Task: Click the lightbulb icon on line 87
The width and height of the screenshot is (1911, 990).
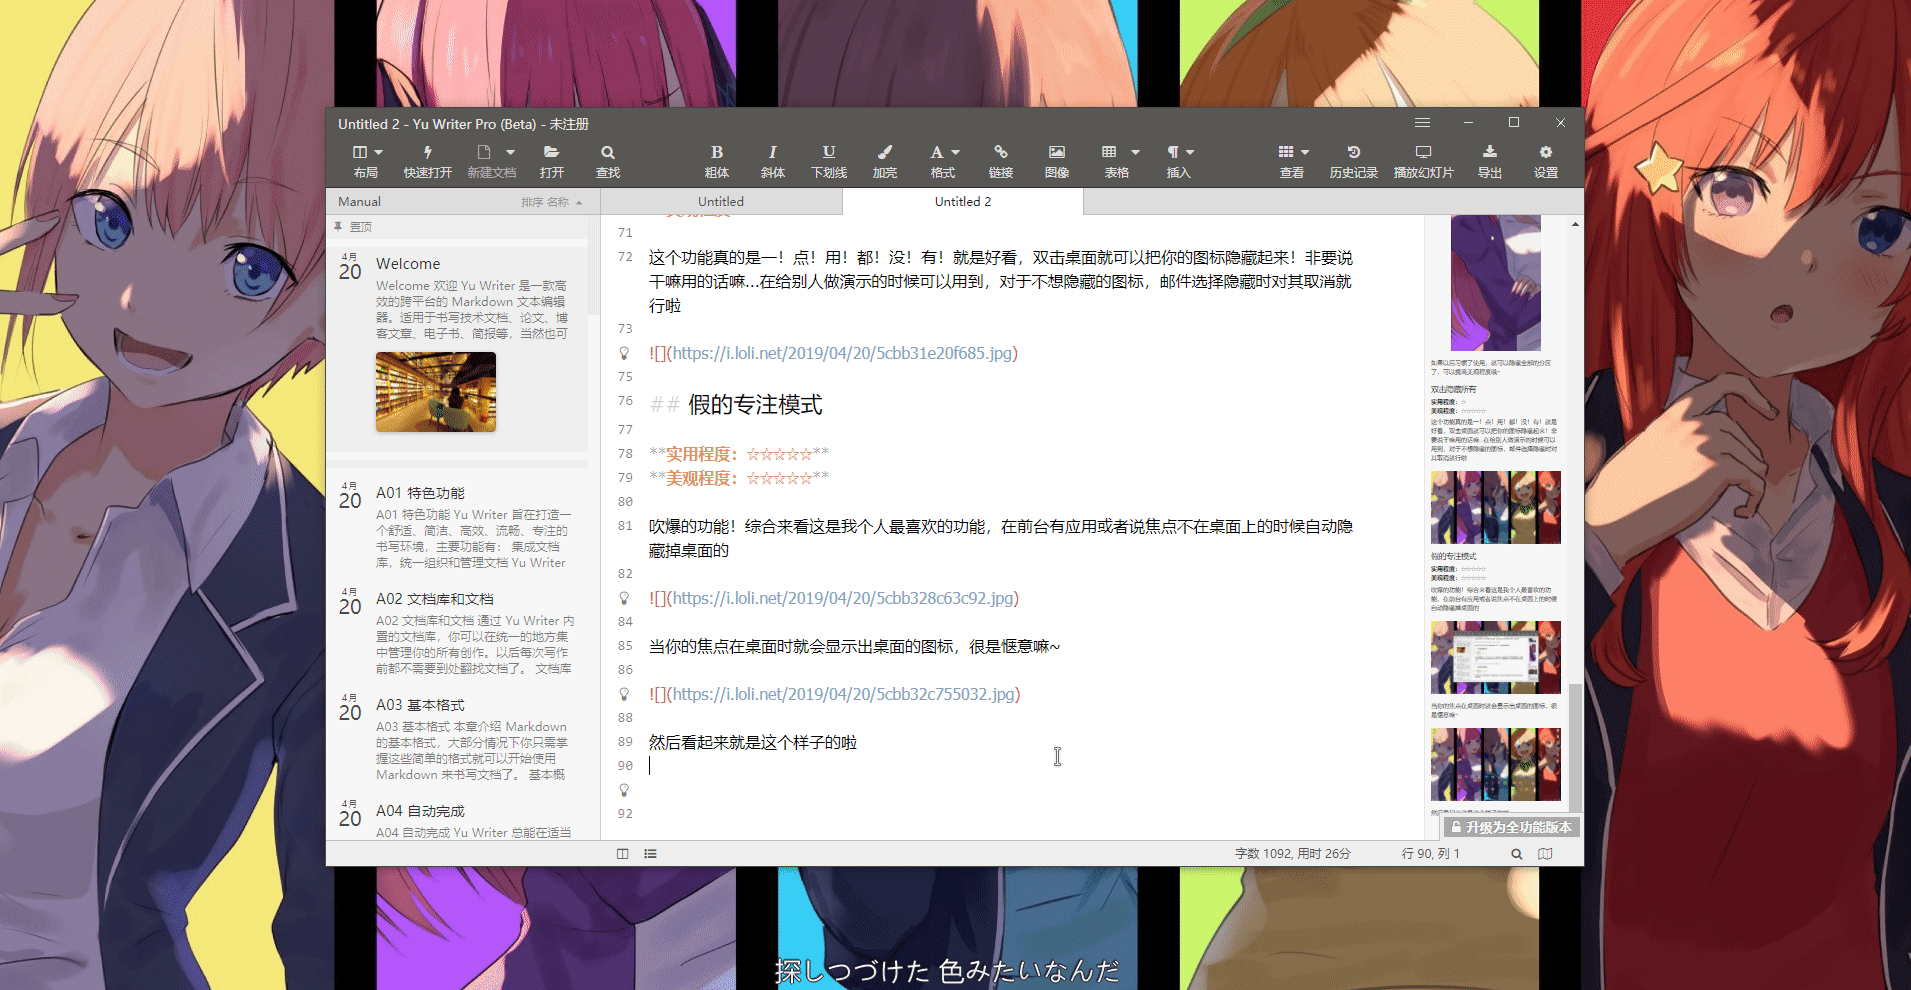Action: [624, 694]
